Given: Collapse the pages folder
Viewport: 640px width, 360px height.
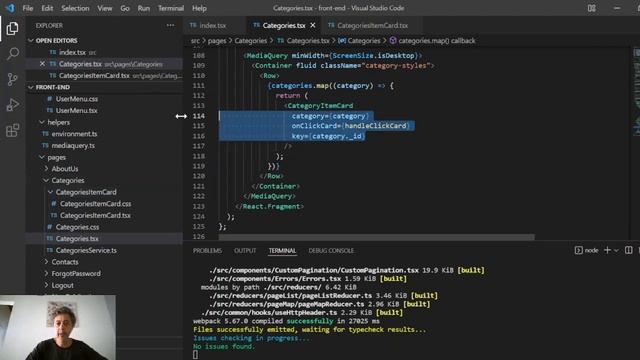Looking at the screenshot, I should click(x=42, y=157).
